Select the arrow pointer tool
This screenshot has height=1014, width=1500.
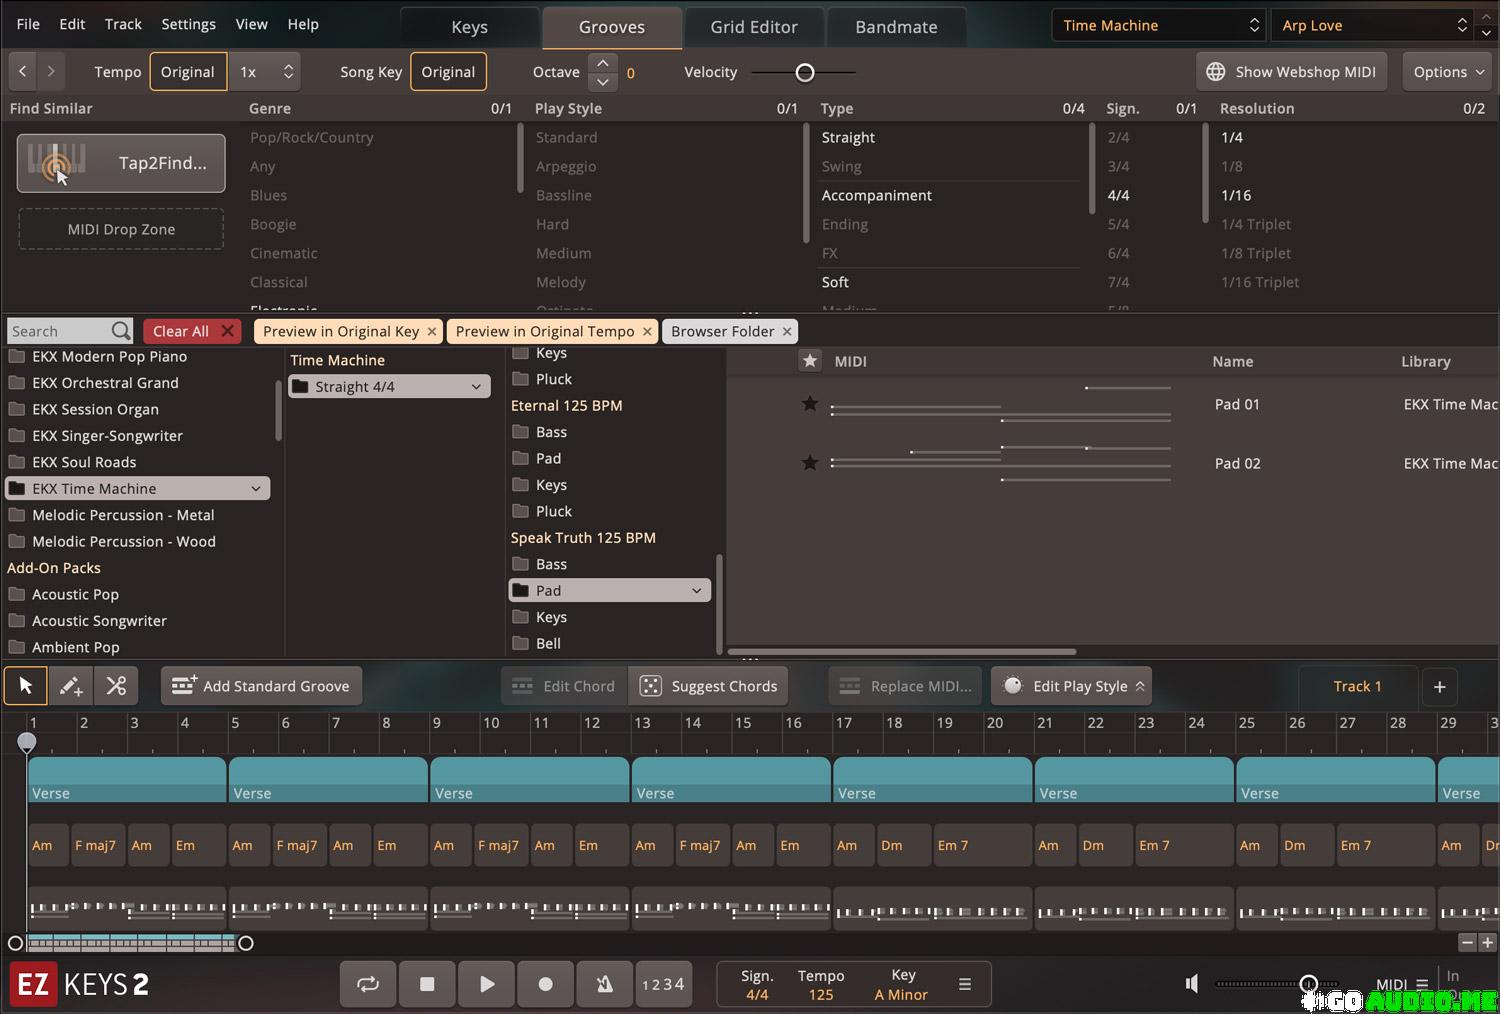[x=26, y=686]
